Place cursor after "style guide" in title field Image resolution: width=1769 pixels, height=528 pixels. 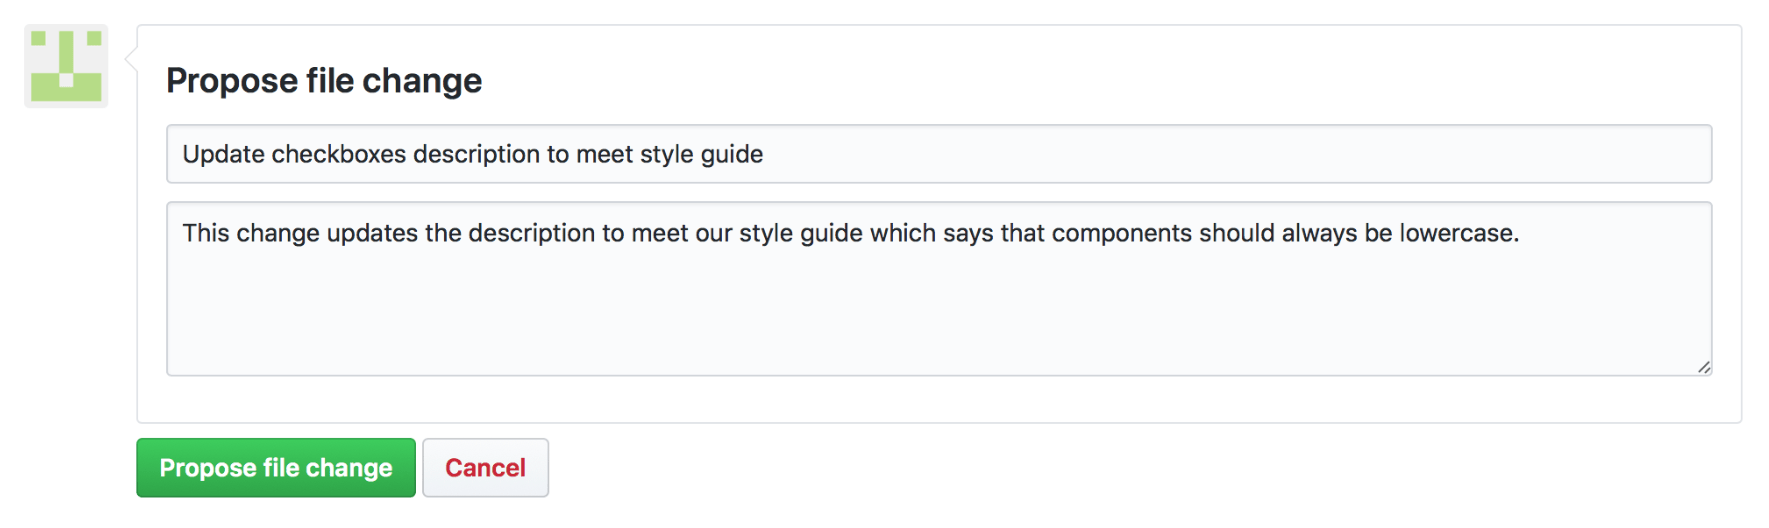pos(765,154)
